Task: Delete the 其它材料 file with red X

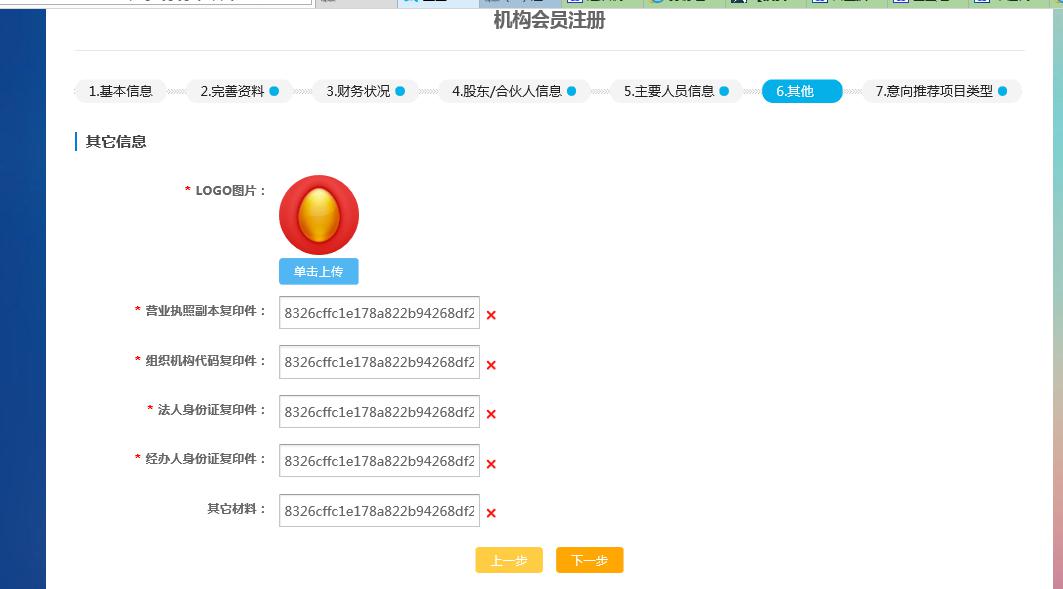Action: 491,513
